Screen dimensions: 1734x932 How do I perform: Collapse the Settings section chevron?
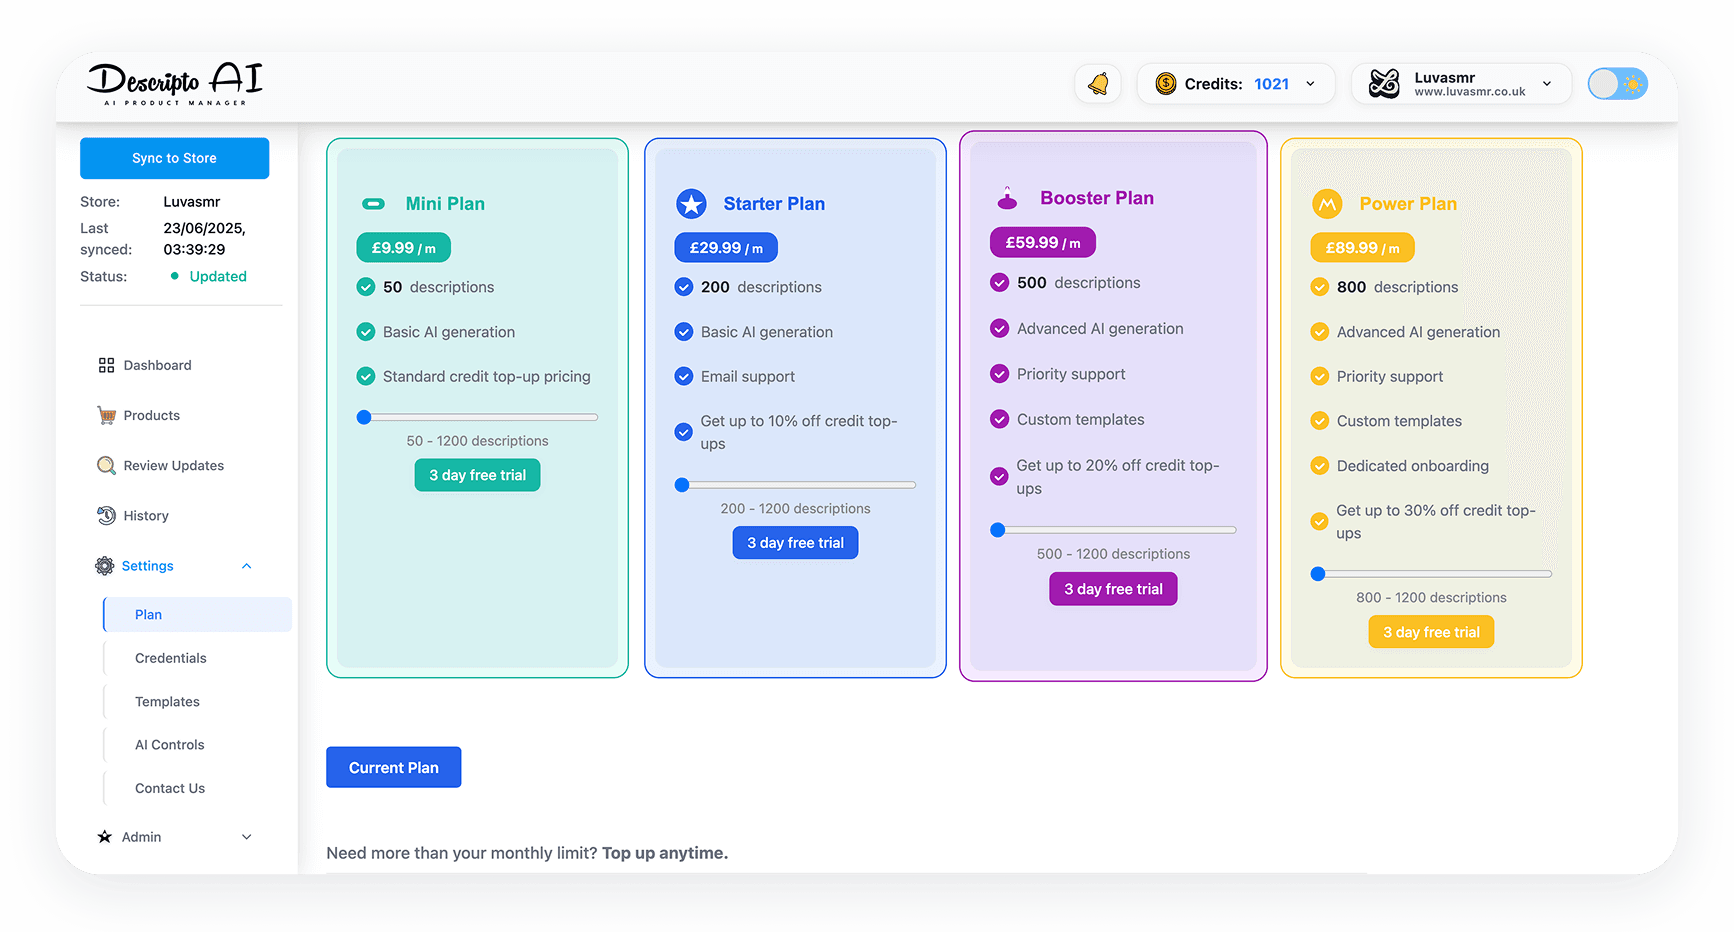tap(247, 565)
